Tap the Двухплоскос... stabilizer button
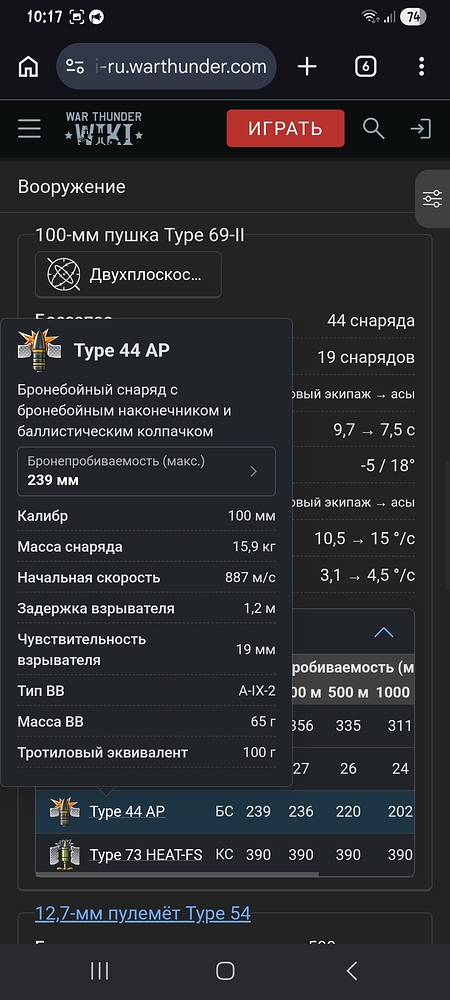The width and height of the screenshot is (450, 1000). point(128,275)
